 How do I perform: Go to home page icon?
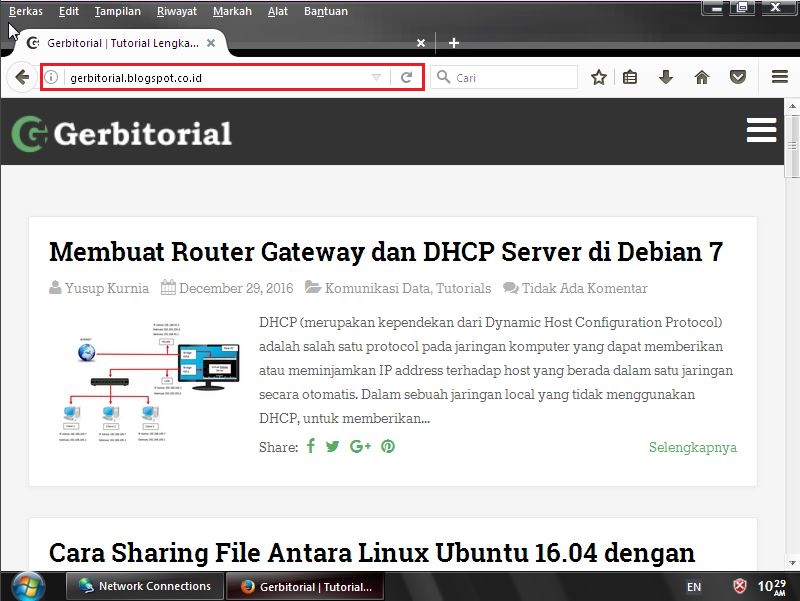(702, 78)
